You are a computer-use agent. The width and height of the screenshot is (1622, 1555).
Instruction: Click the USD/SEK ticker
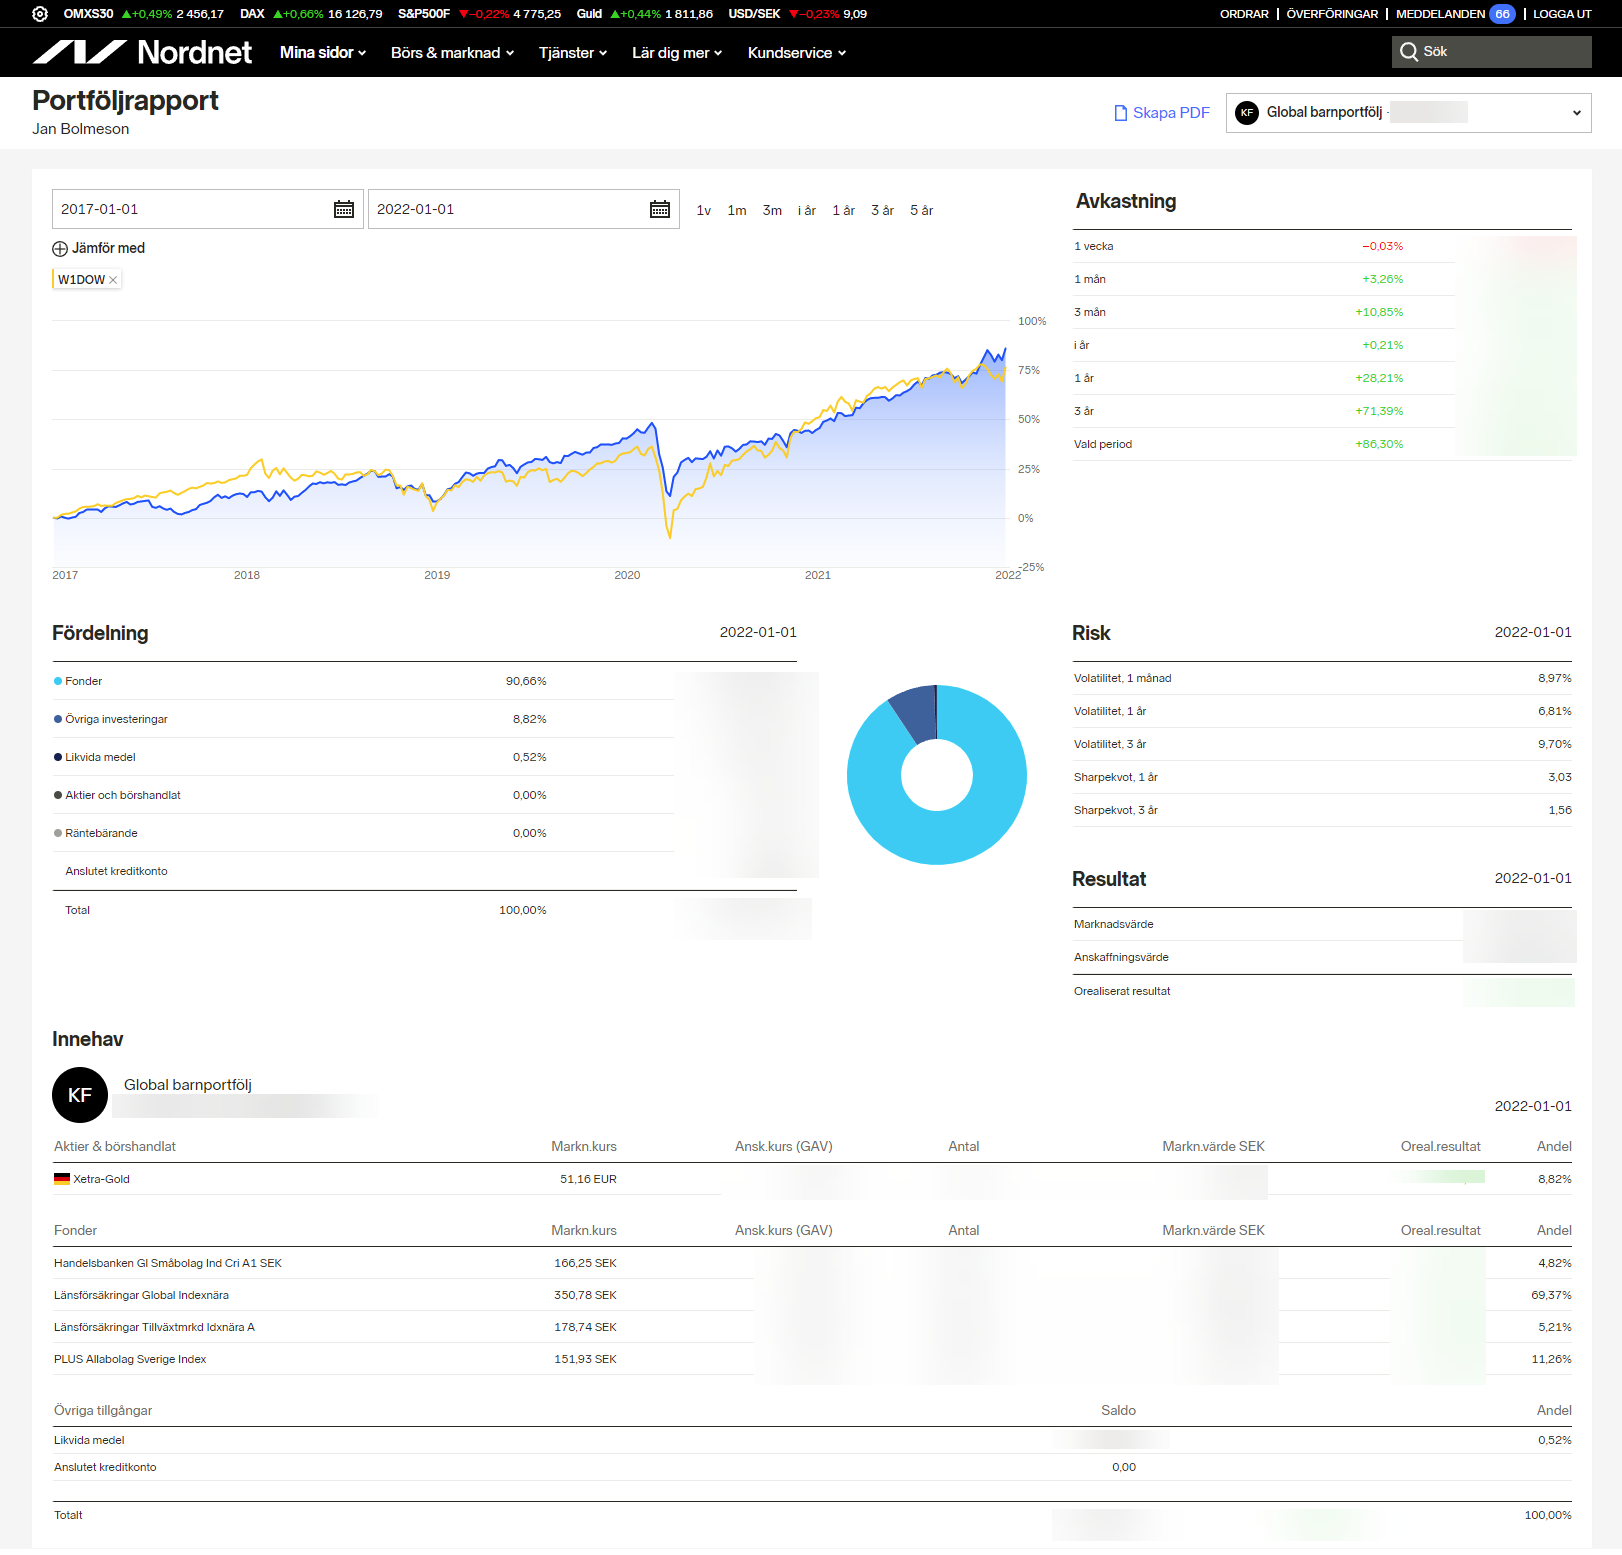click(x=798, y=14)
